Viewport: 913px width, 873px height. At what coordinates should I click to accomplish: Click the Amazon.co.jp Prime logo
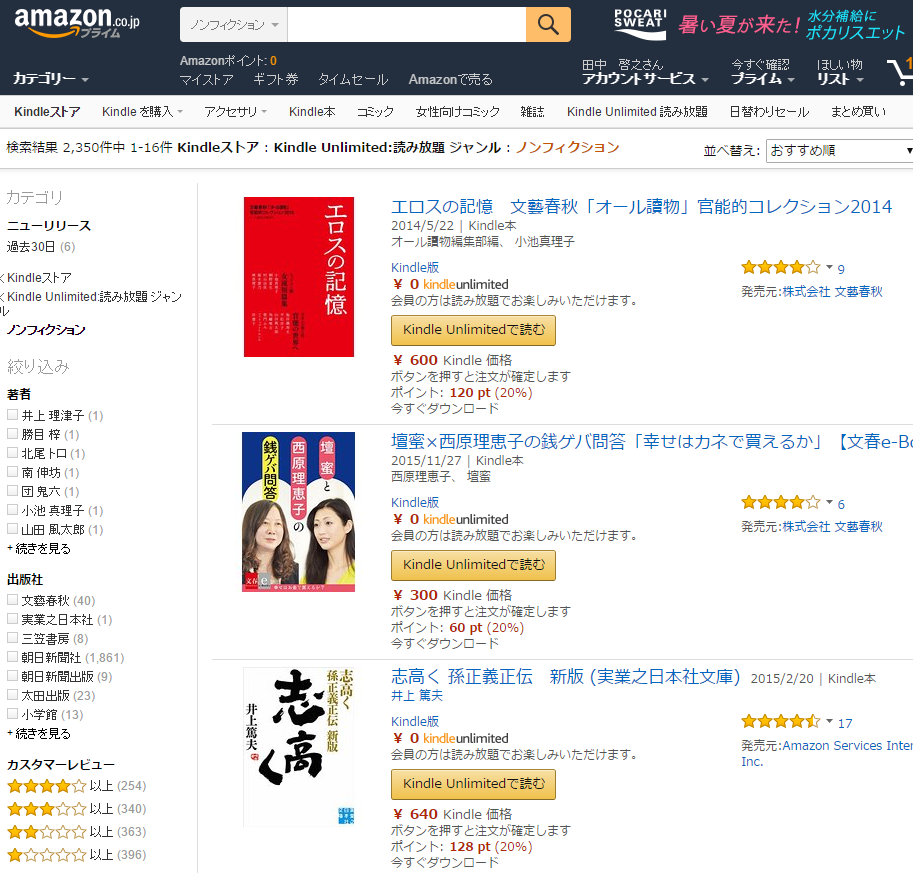pos(77,23)
